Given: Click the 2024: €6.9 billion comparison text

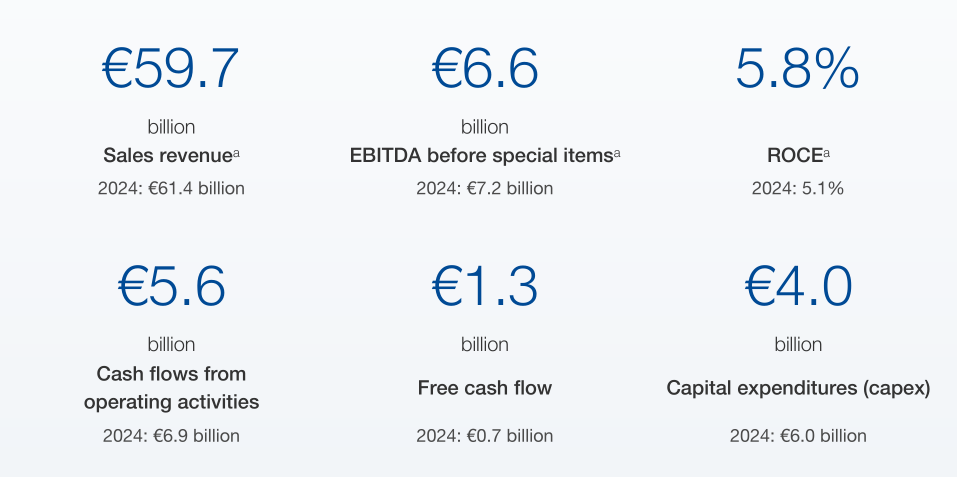Looking at the screenshot, I should [x=171, y=436].
